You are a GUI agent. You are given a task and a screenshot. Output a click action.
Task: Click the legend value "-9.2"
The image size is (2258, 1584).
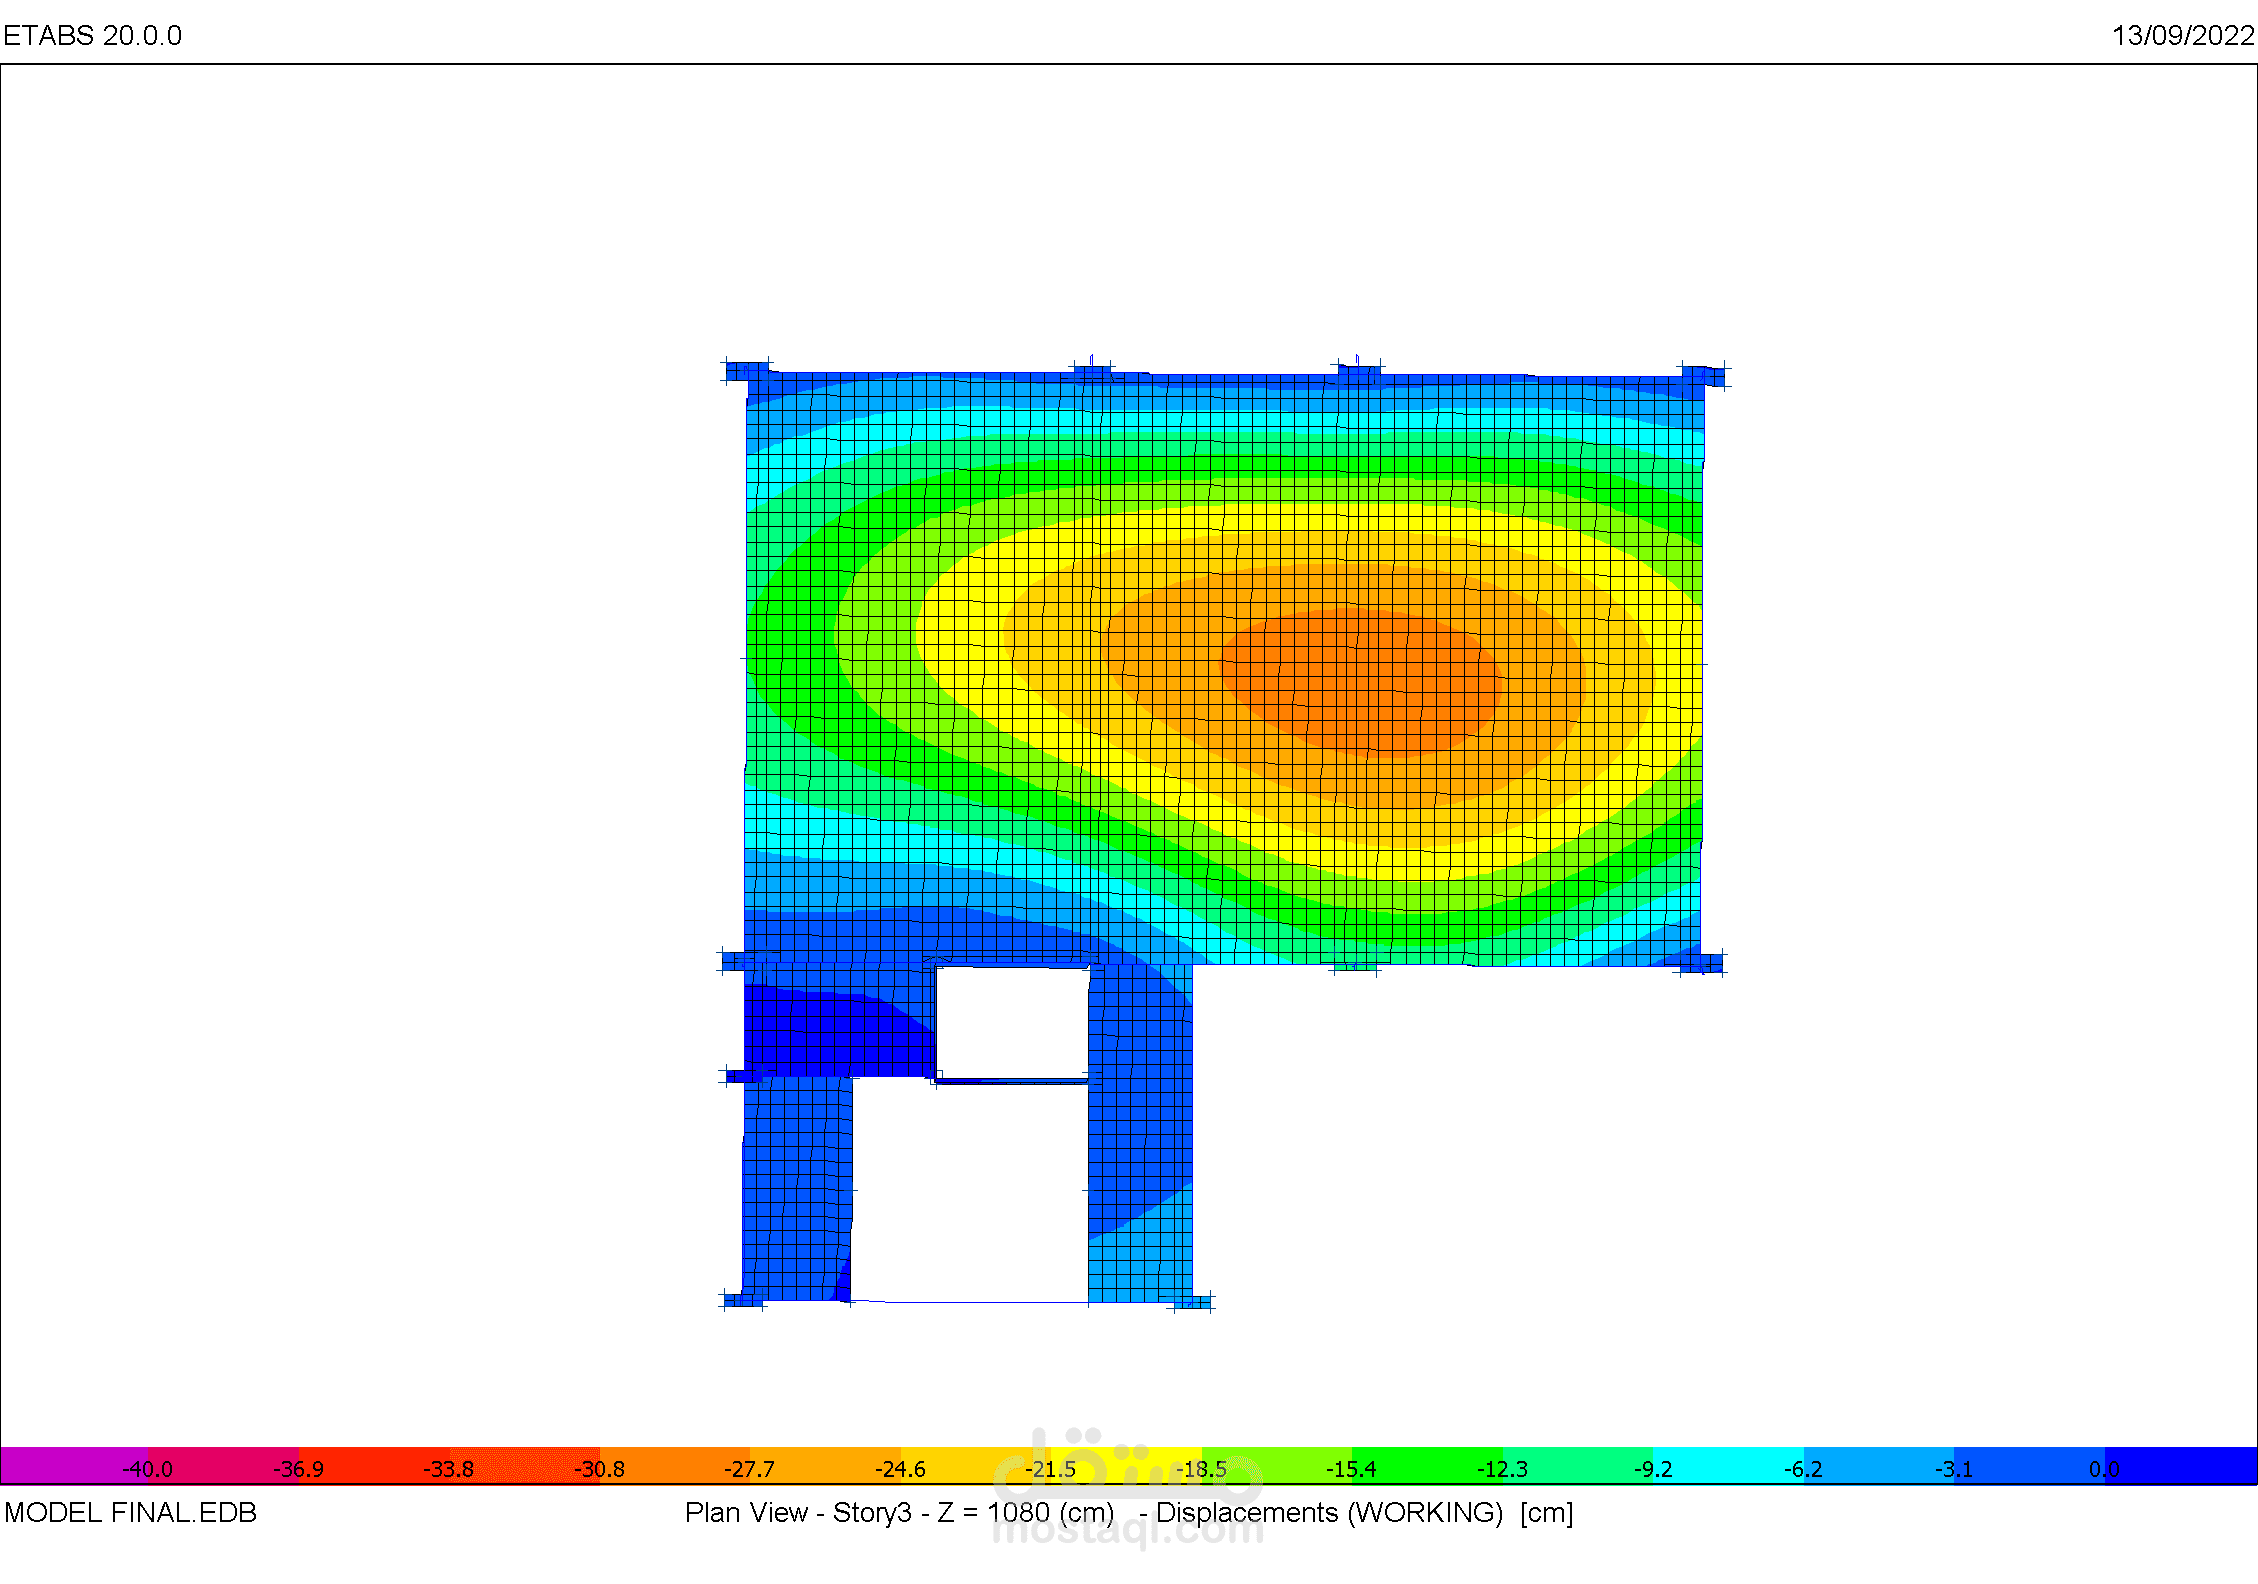pyautogui.click(x=1652, y=1469)
